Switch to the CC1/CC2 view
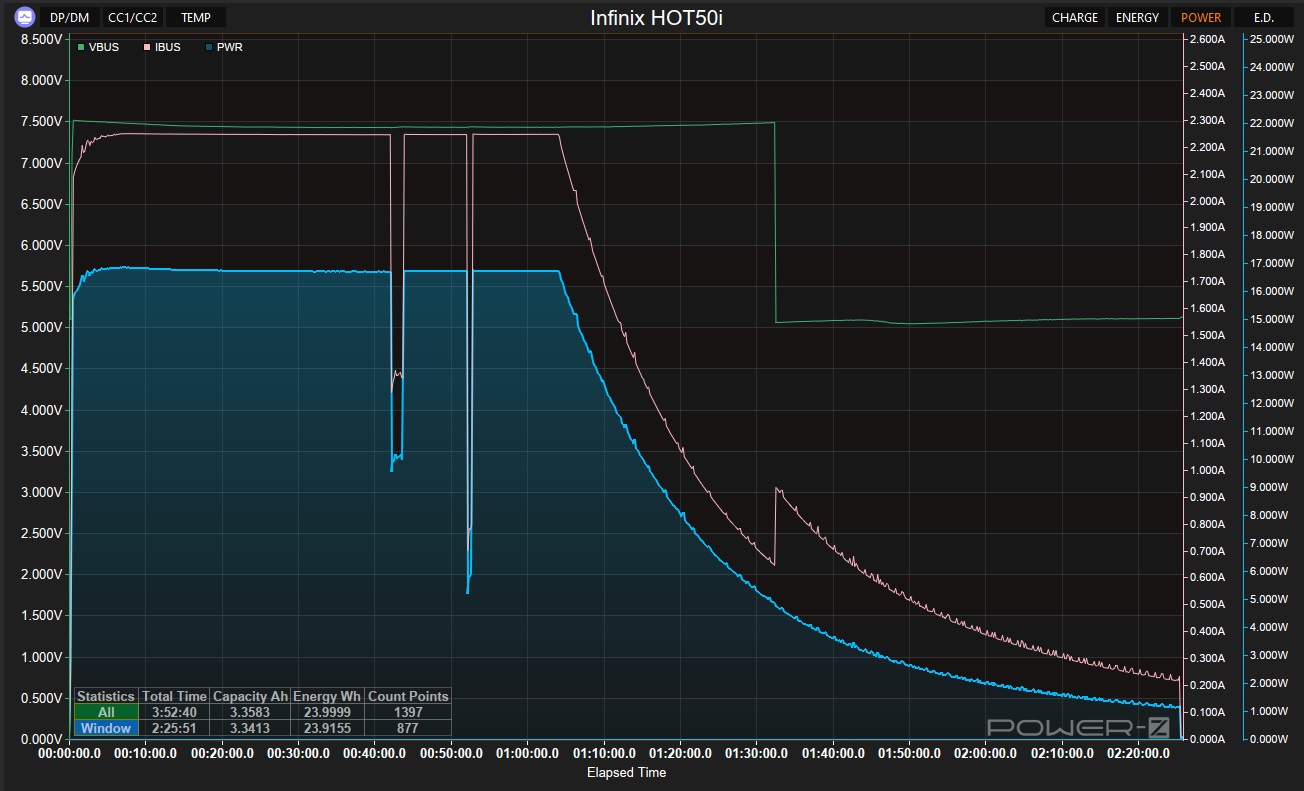Screen dimensions: 1304x791 click(x=132, y=17)
